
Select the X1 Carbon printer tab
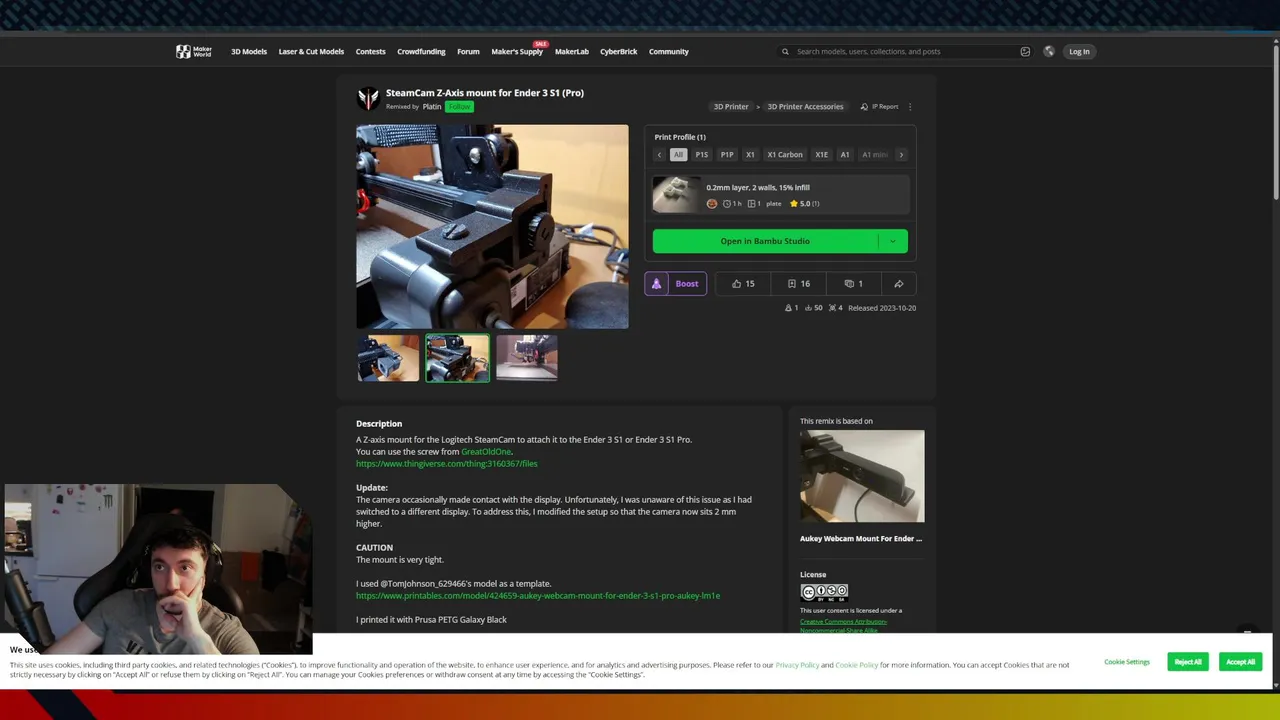pos(785,155)
